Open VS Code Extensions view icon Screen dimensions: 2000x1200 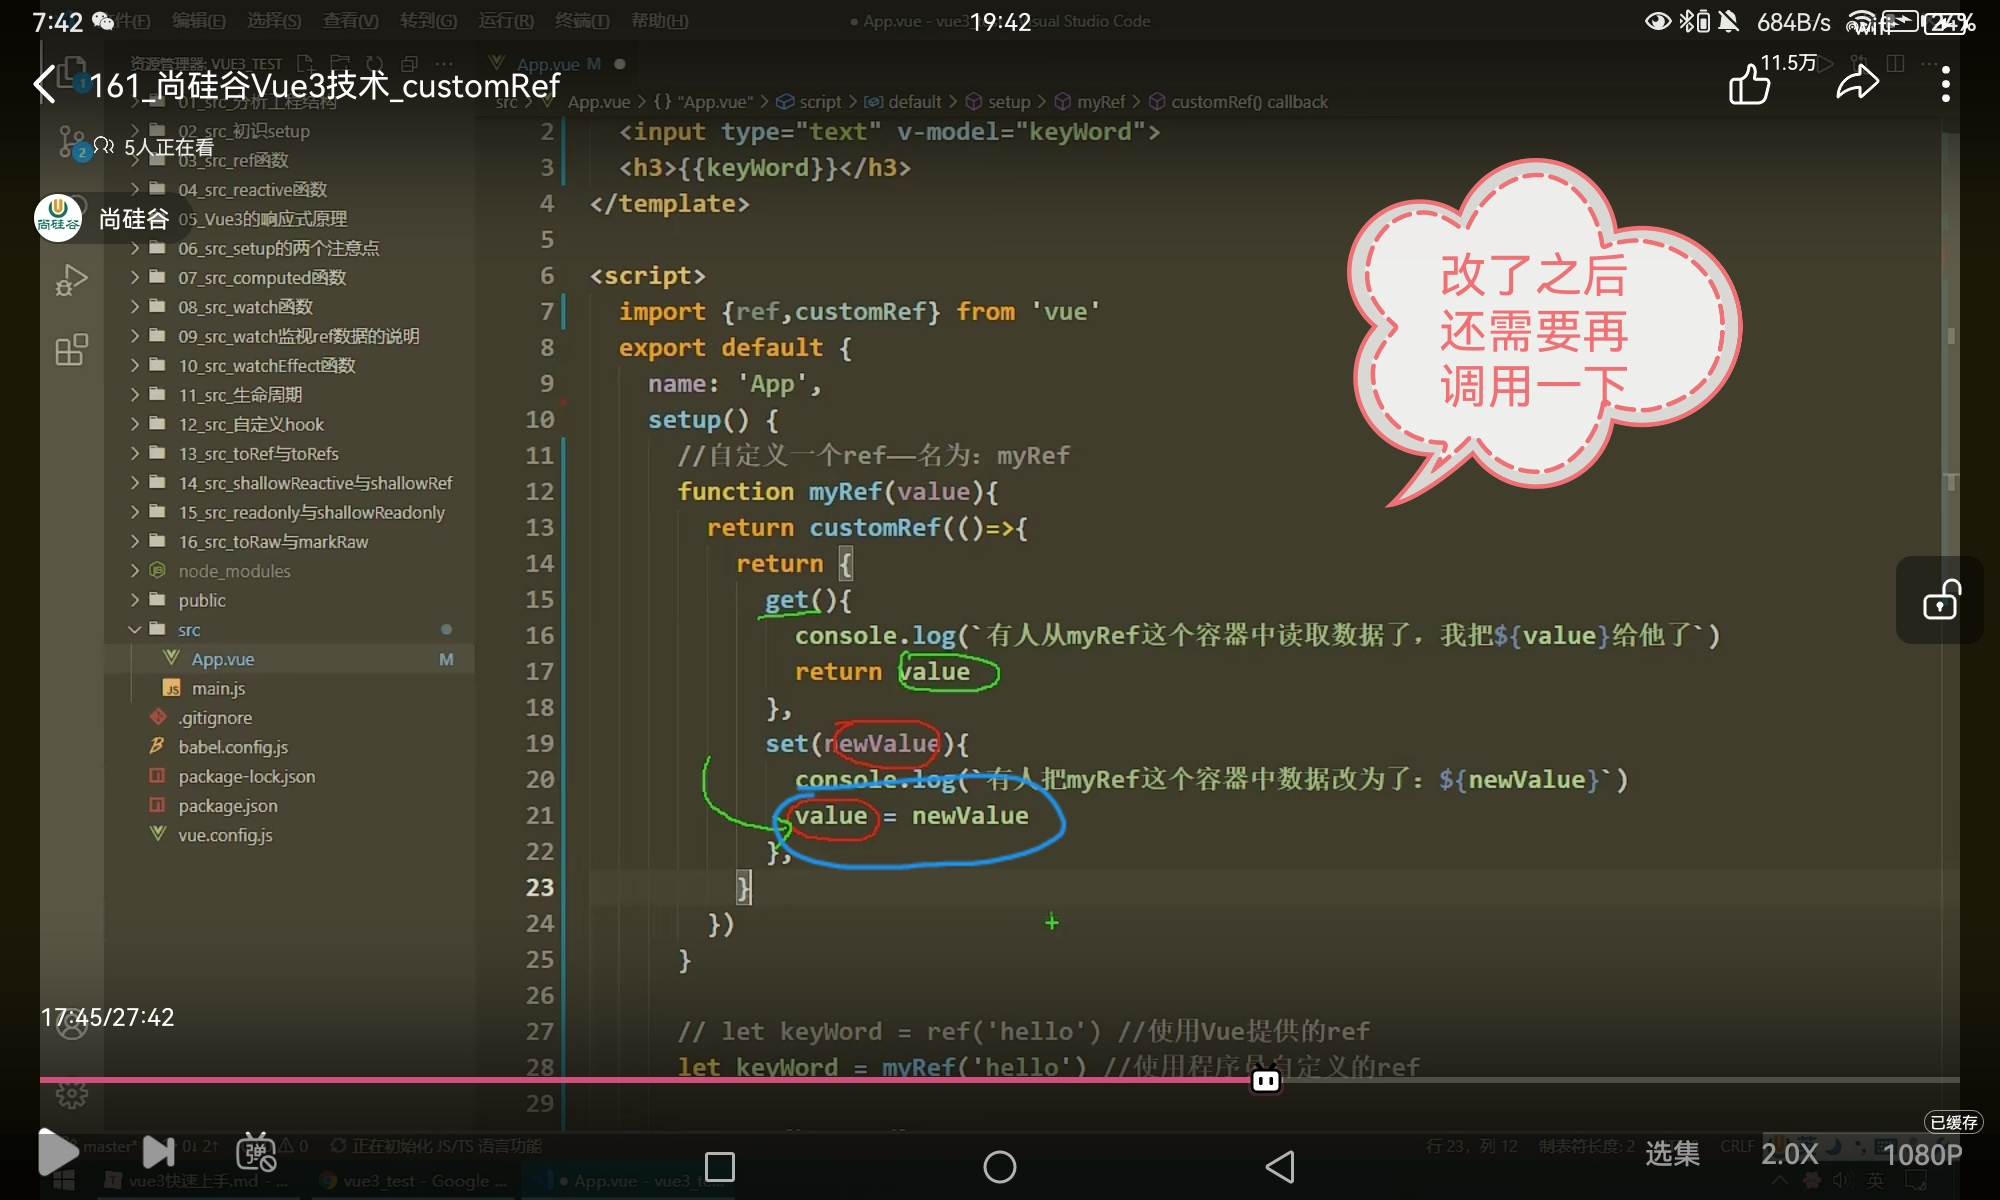pyautogui.click(x=71, y=350)
